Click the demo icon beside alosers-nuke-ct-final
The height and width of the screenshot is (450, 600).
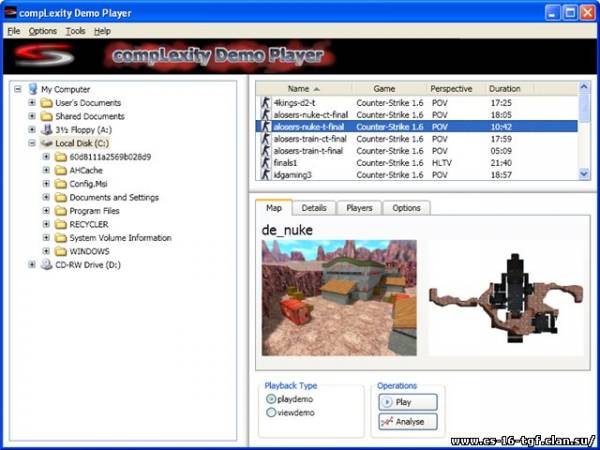coord(265,114)
